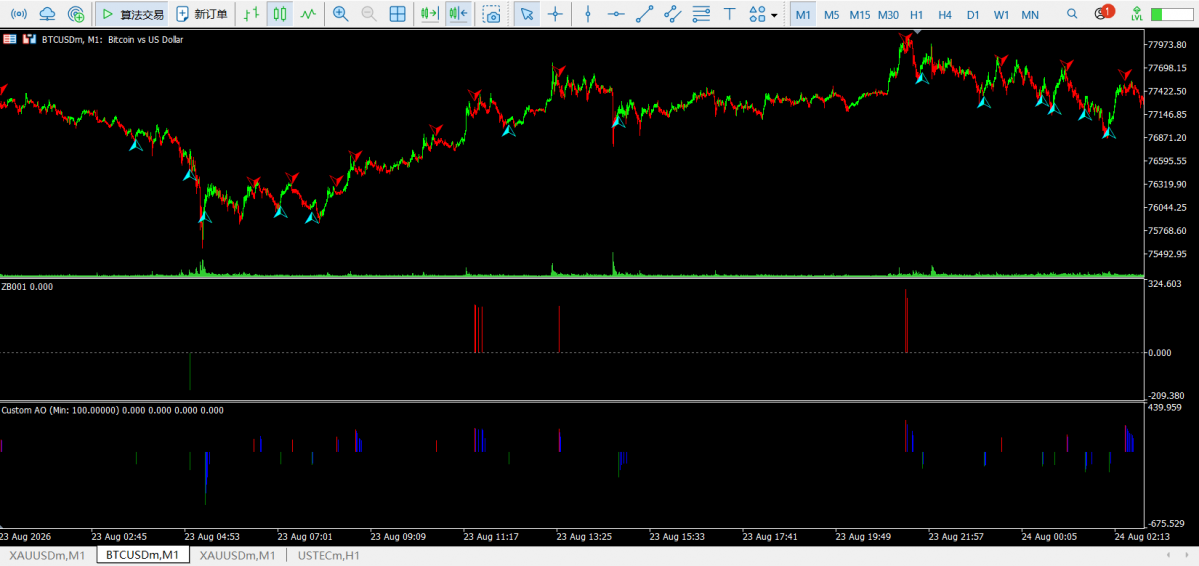Viewport: 1199px width, 566px height.
Task: Click the depth of market icon beside the symbol
Action: [x=29, y=39]
